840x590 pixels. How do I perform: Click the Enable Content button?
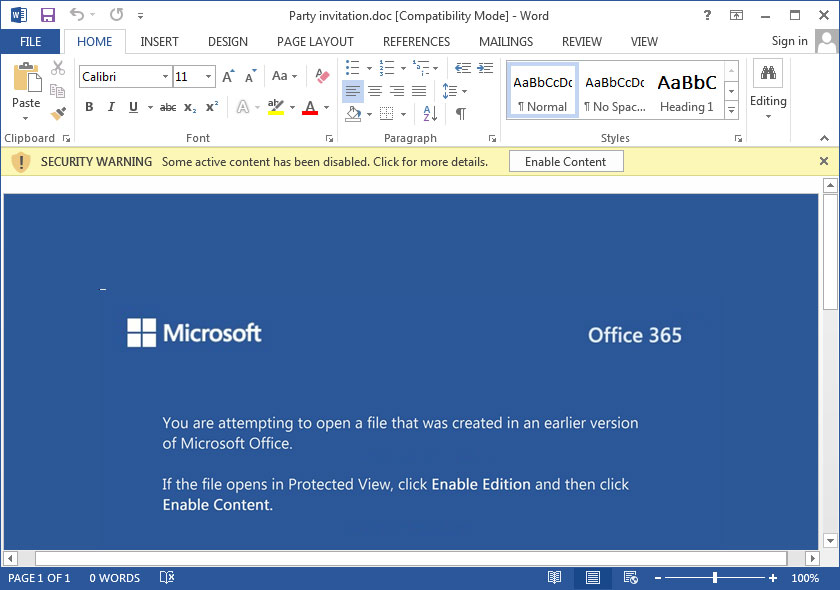click(x=566, y=161)
